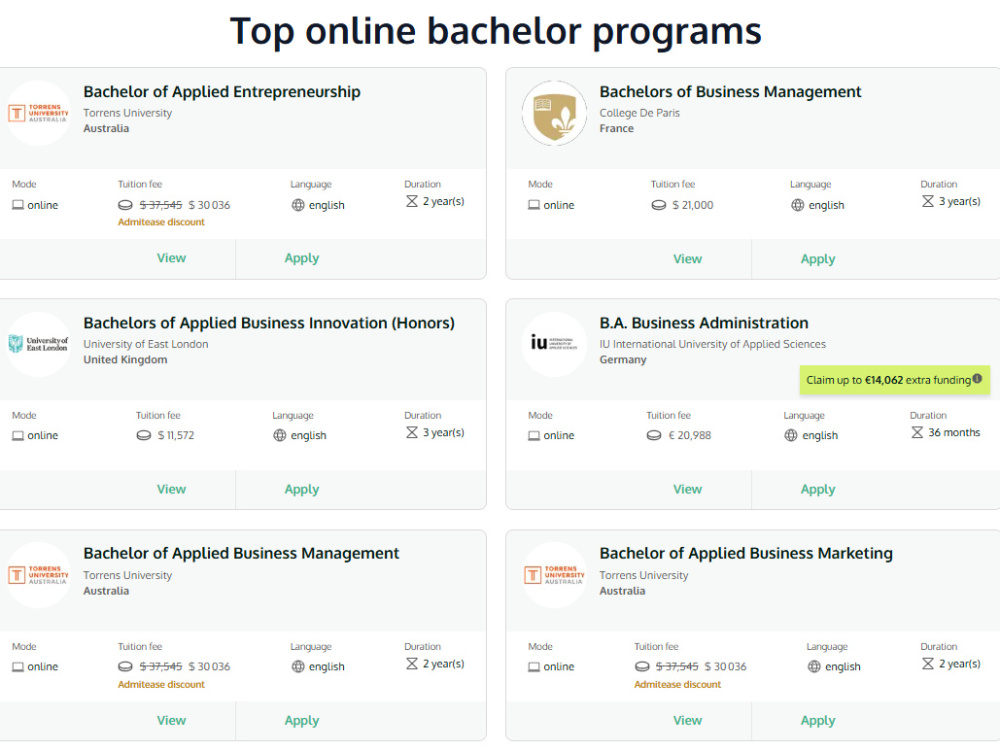The width and height of the screenshot is (1000, 750).
Task: Click laptop mode icon on Applied Business Management card
Action: coord(18,667)
